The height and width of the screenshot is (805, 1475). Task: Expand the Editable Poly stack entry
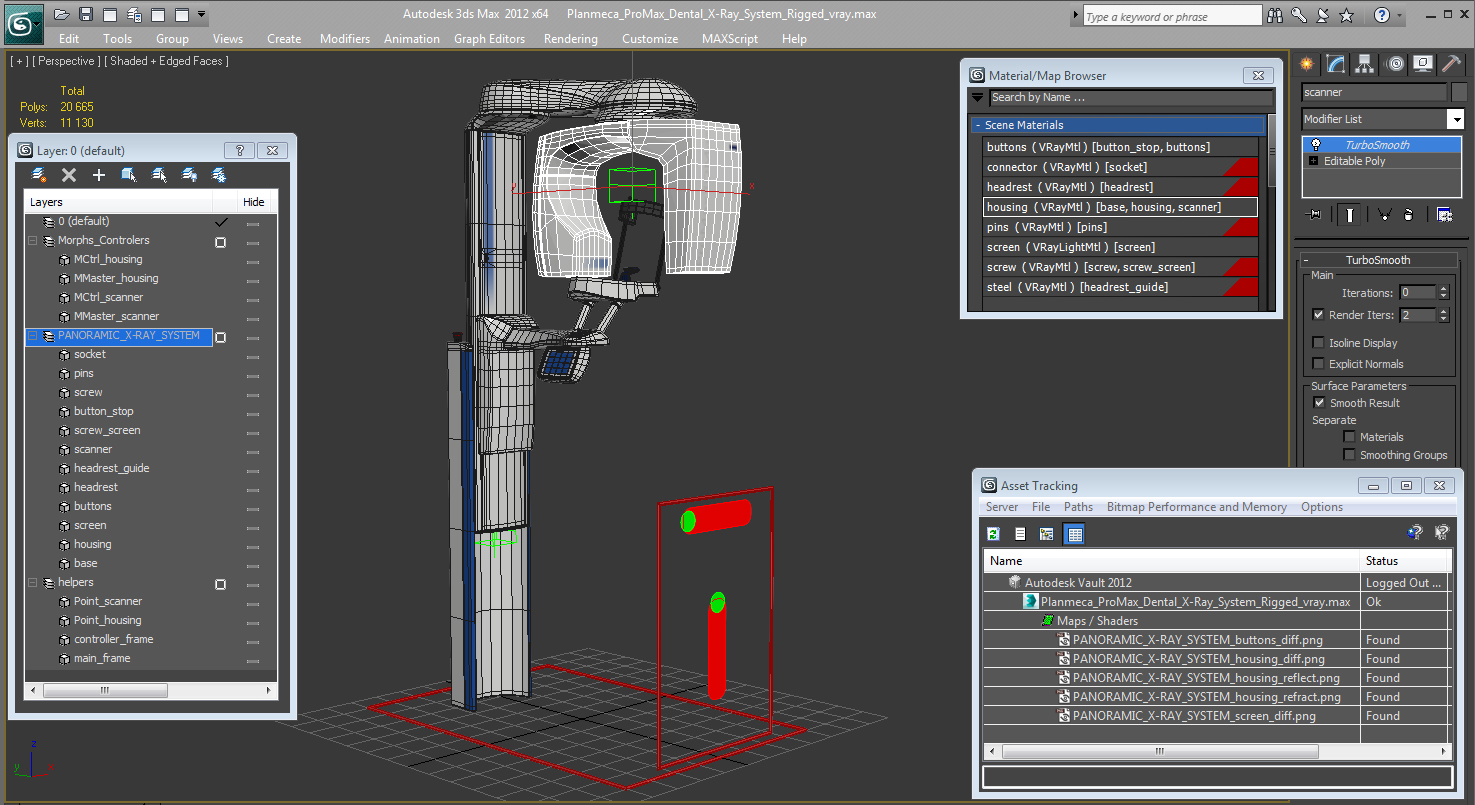point(1314,161)
